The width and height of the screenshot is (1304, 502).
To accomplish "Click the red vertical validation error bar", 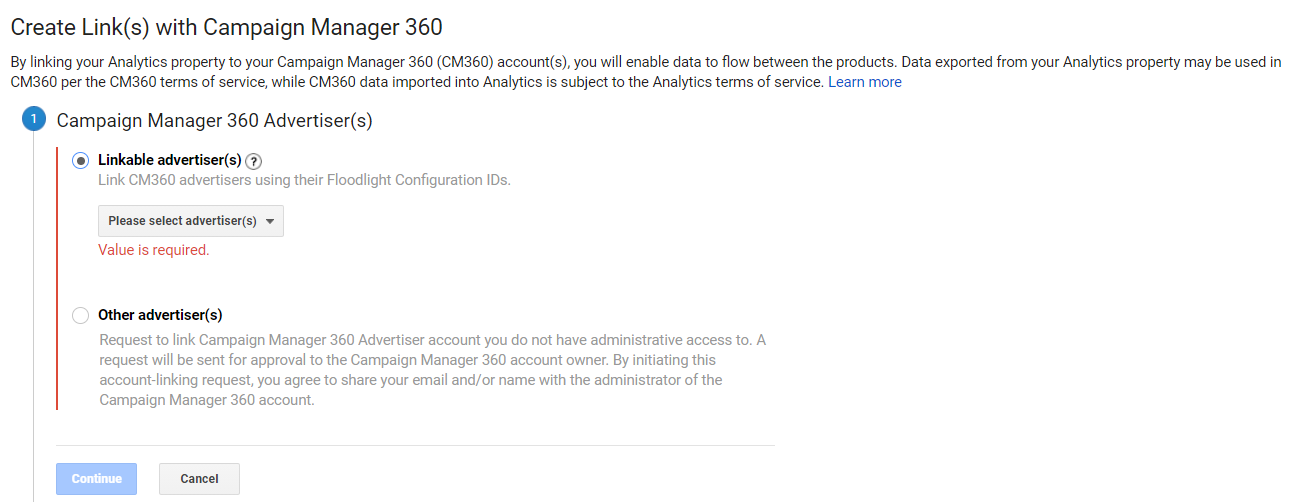I will [x=58, y=280].
